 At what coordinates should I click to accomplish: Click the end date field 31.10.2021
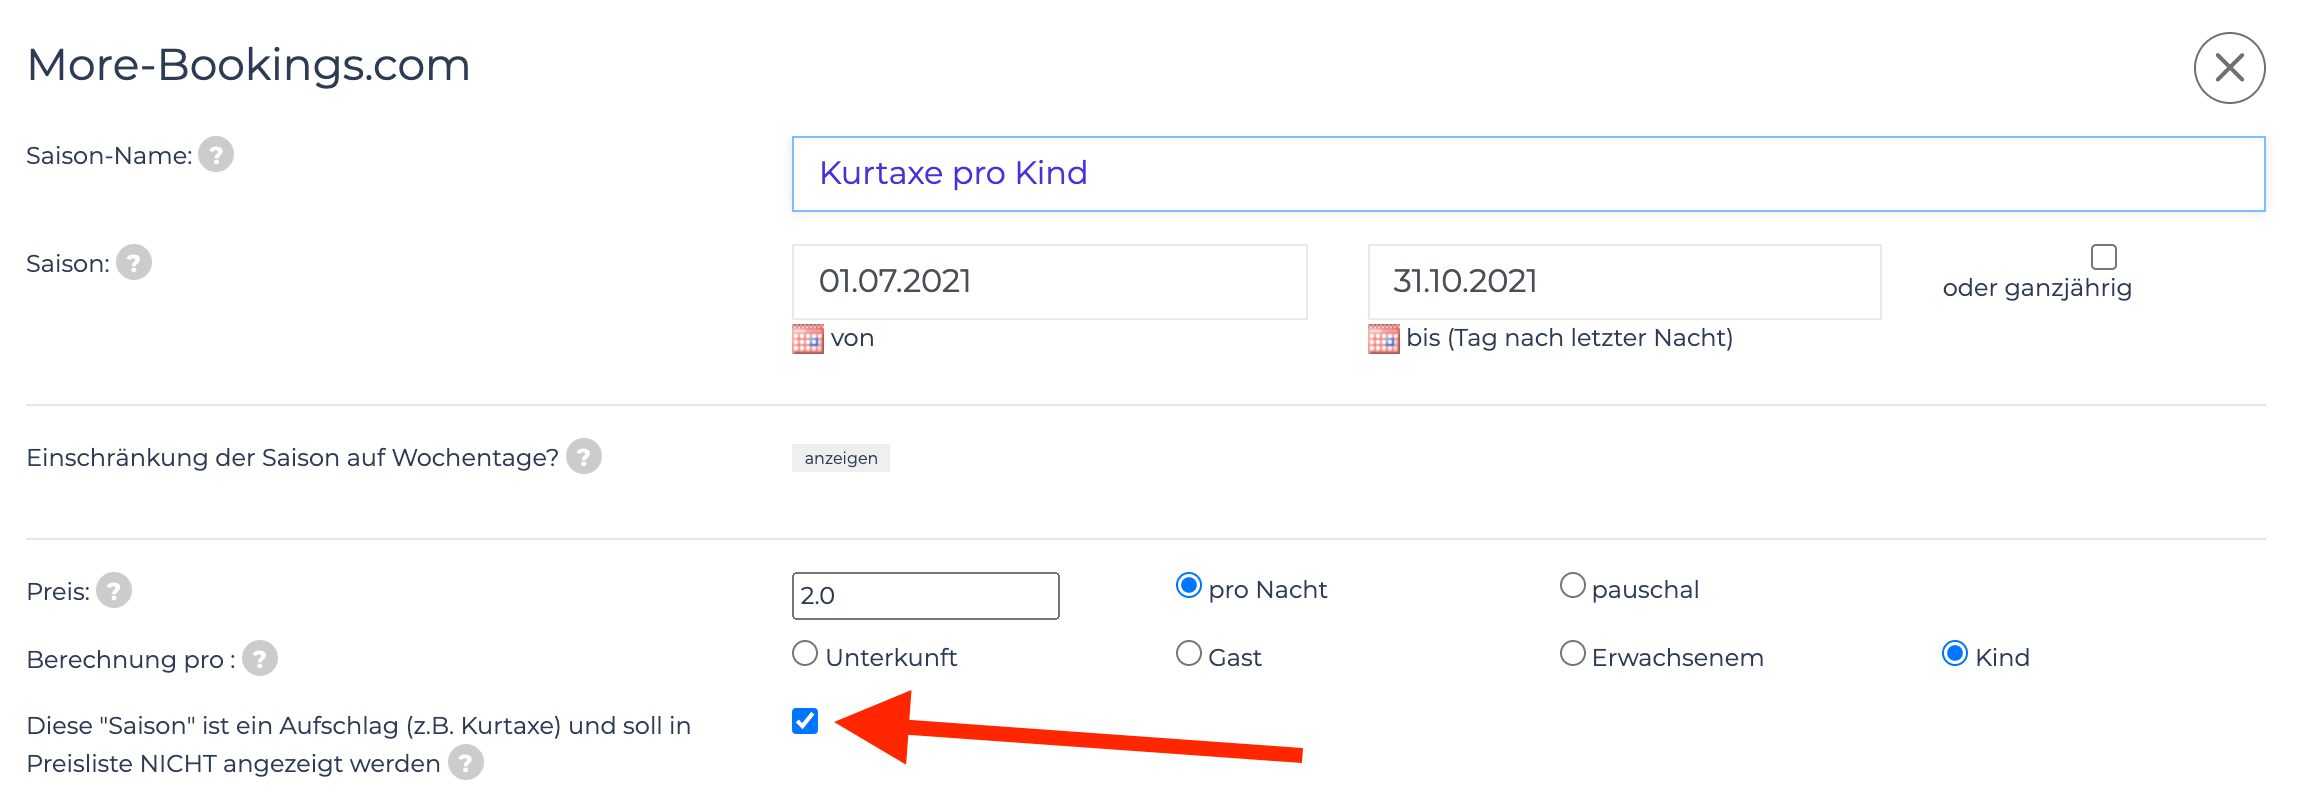[x=1624, y=282]
